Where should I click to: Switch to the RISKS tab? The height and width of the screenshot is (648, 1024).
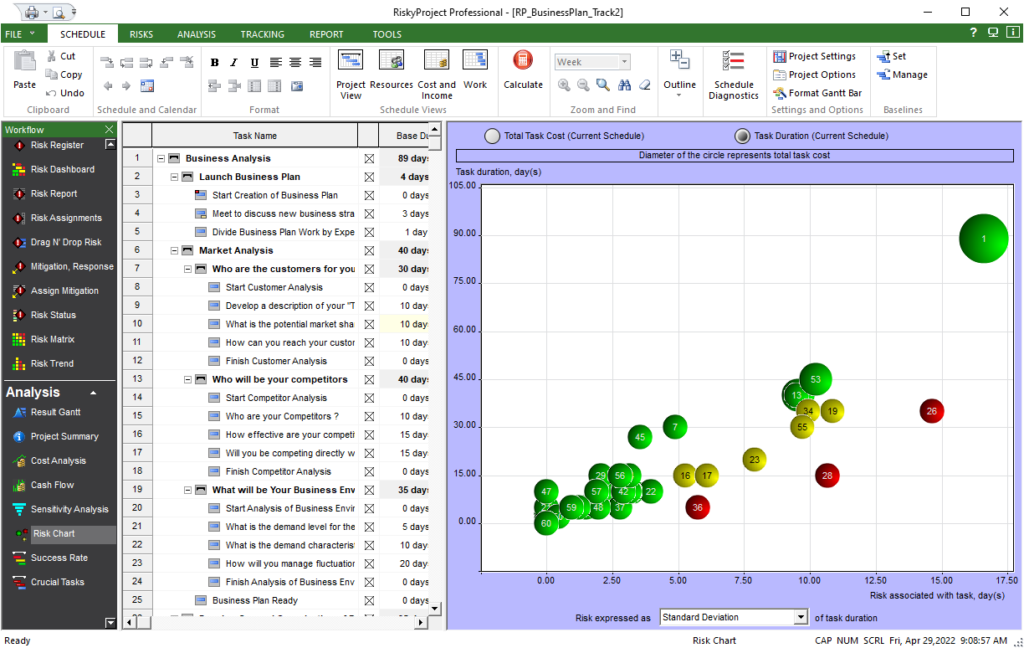click(x=140, y=33)
